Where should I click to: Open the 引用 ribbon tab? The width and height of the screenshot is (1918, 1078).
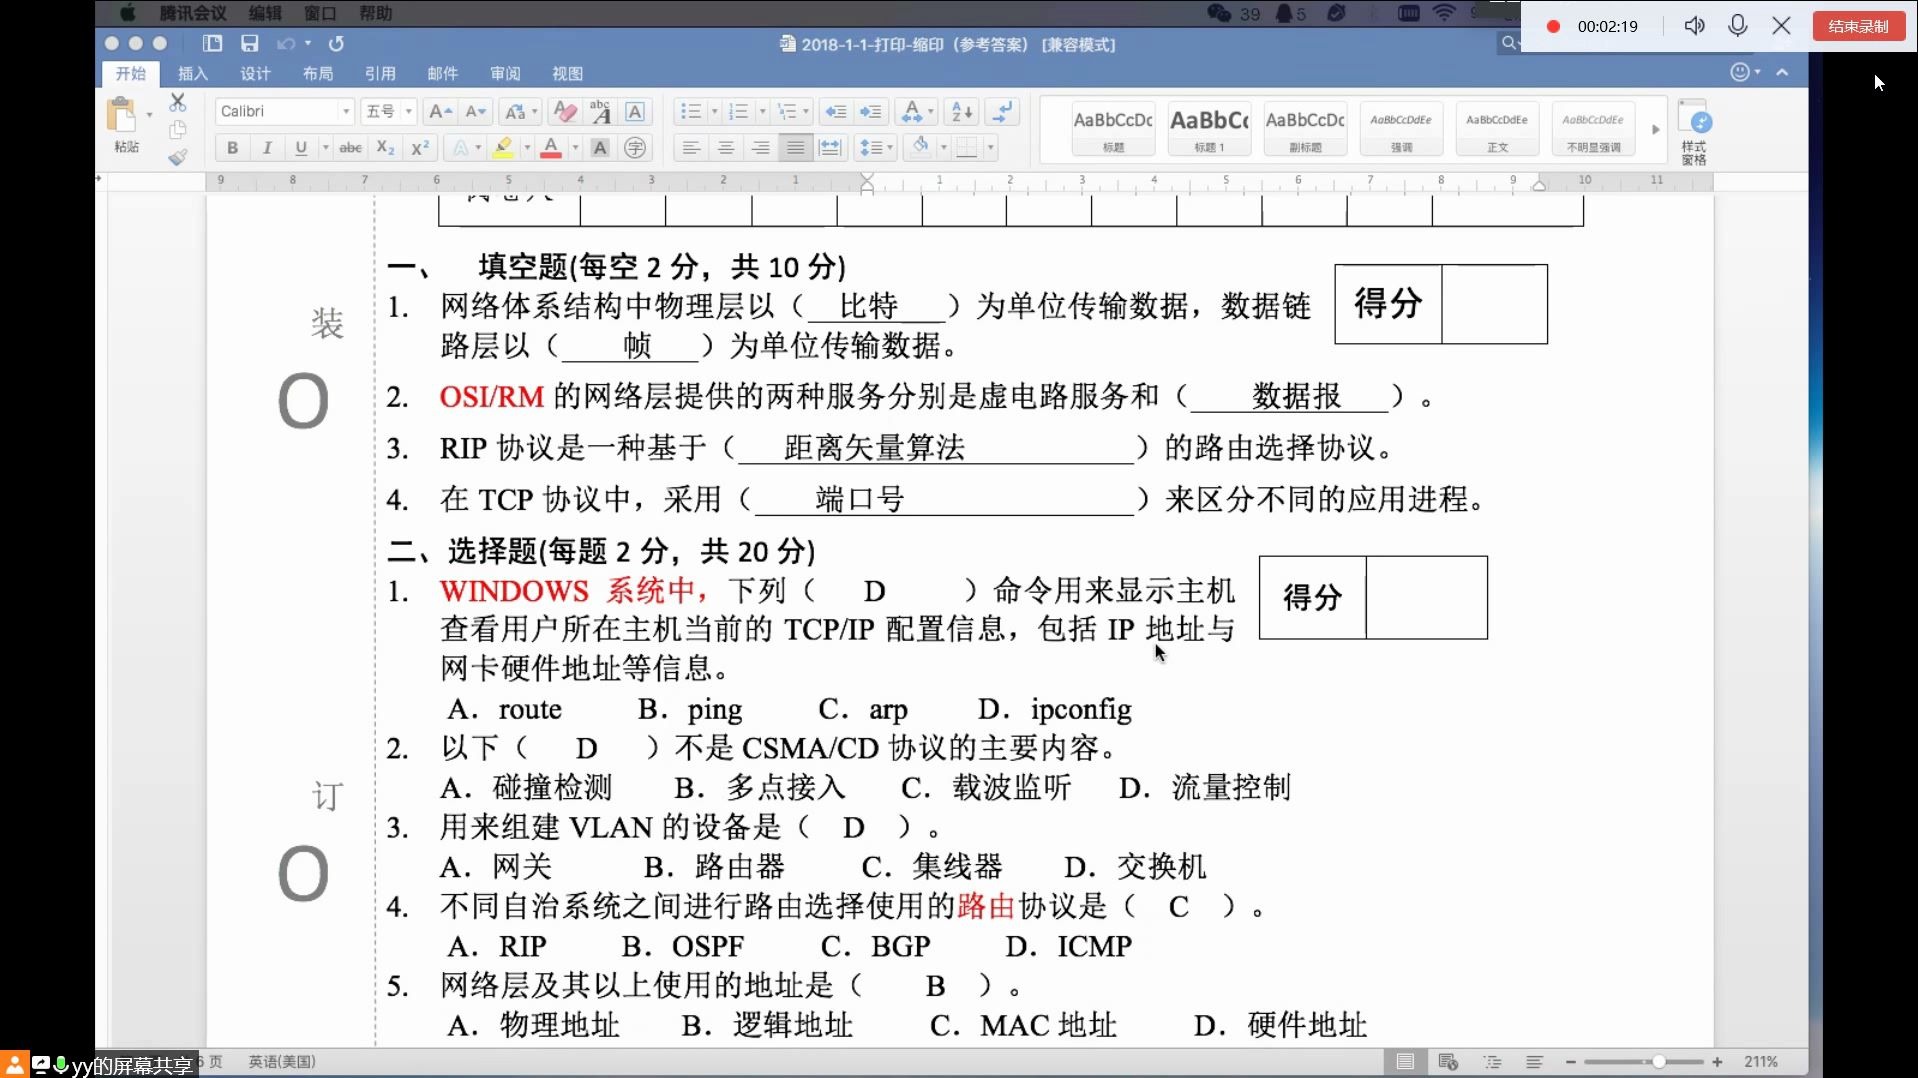pyautogui.click(x=380, y=73)
